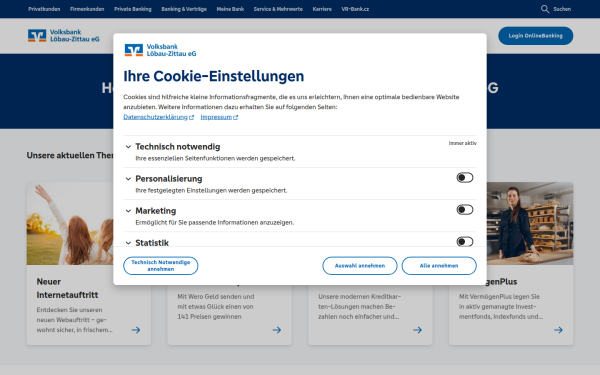Click Auswahl annehmen button
Viewport: 600px width, 375px height.
(x=360, y=266)
